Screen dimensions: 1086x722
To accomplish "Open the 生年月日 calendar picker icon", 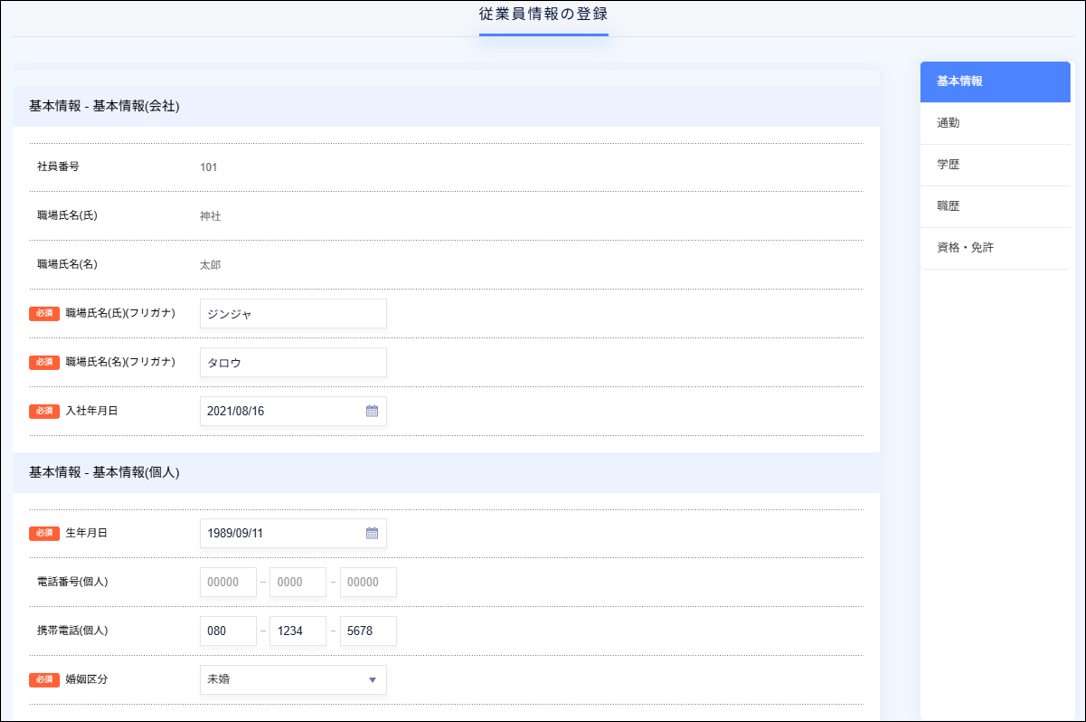I will 371,533.
